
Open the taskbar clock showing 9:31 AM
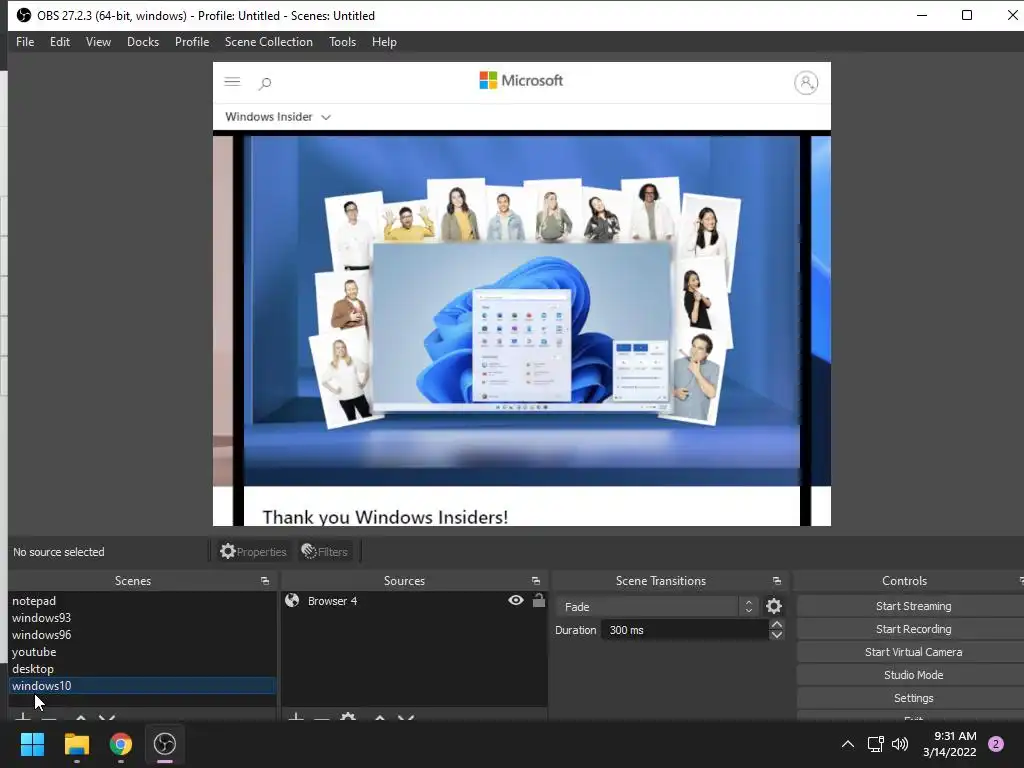coord(950,744)
